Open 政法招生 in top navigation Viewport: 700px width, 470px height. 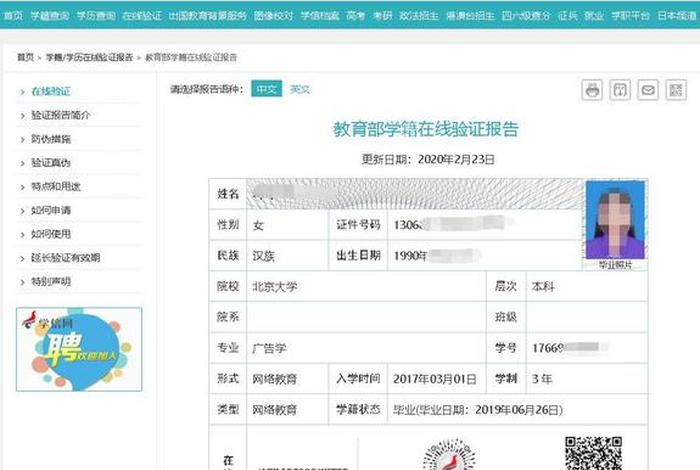pyautogui.click(x=419, y=16)
